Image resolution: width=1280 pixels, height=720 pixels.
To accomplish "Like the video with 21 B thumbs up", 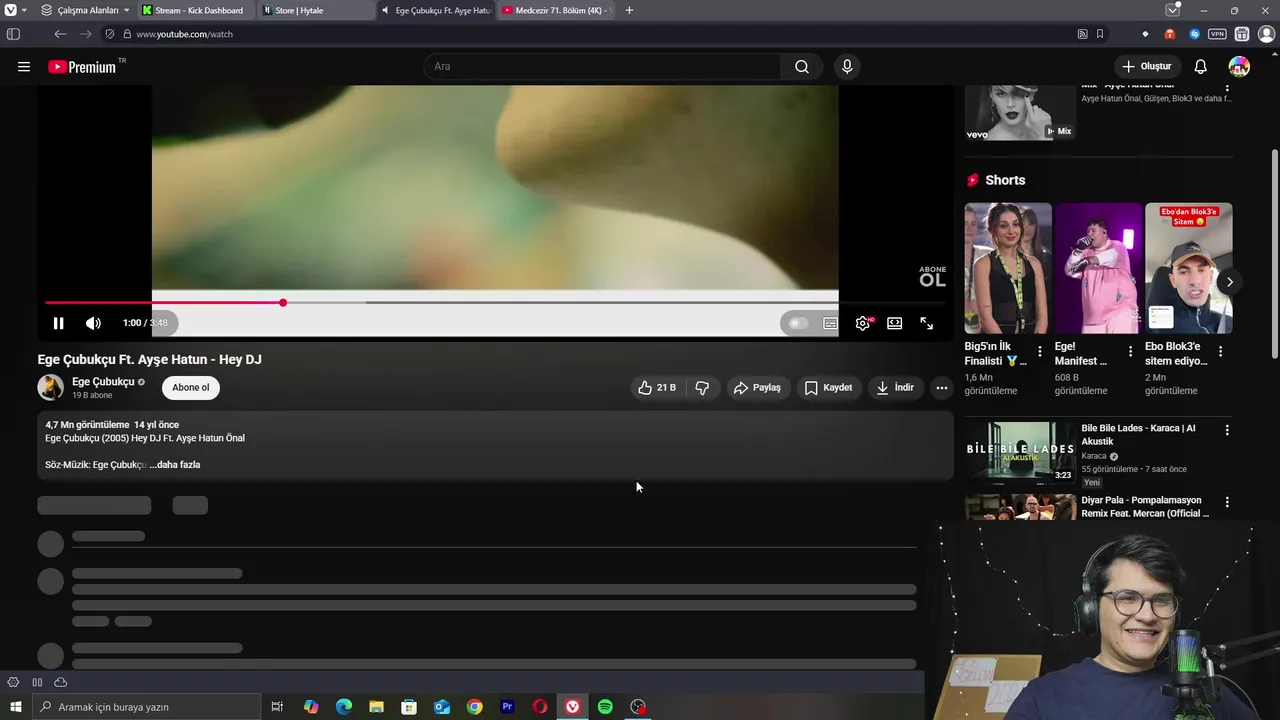I will [657, 388].
